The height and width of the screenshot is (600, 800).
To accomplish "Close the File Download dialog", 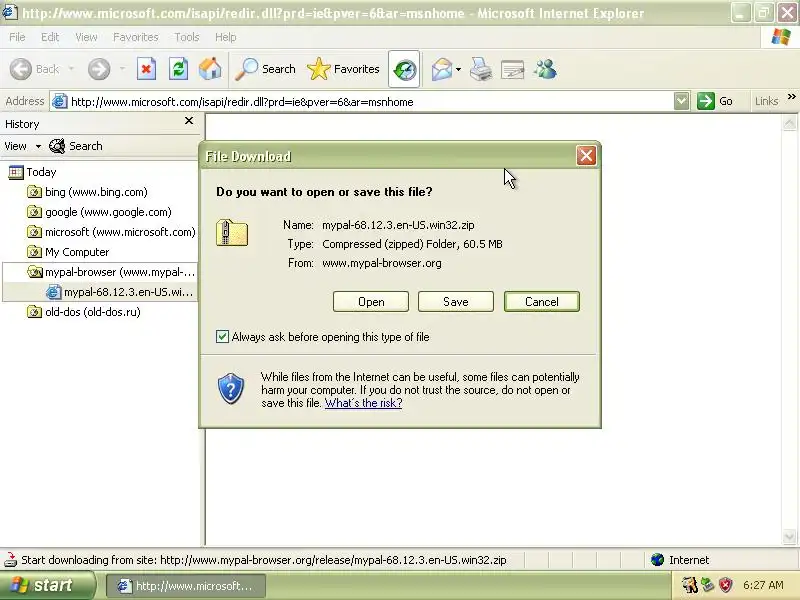I will (x=586, y=156).
